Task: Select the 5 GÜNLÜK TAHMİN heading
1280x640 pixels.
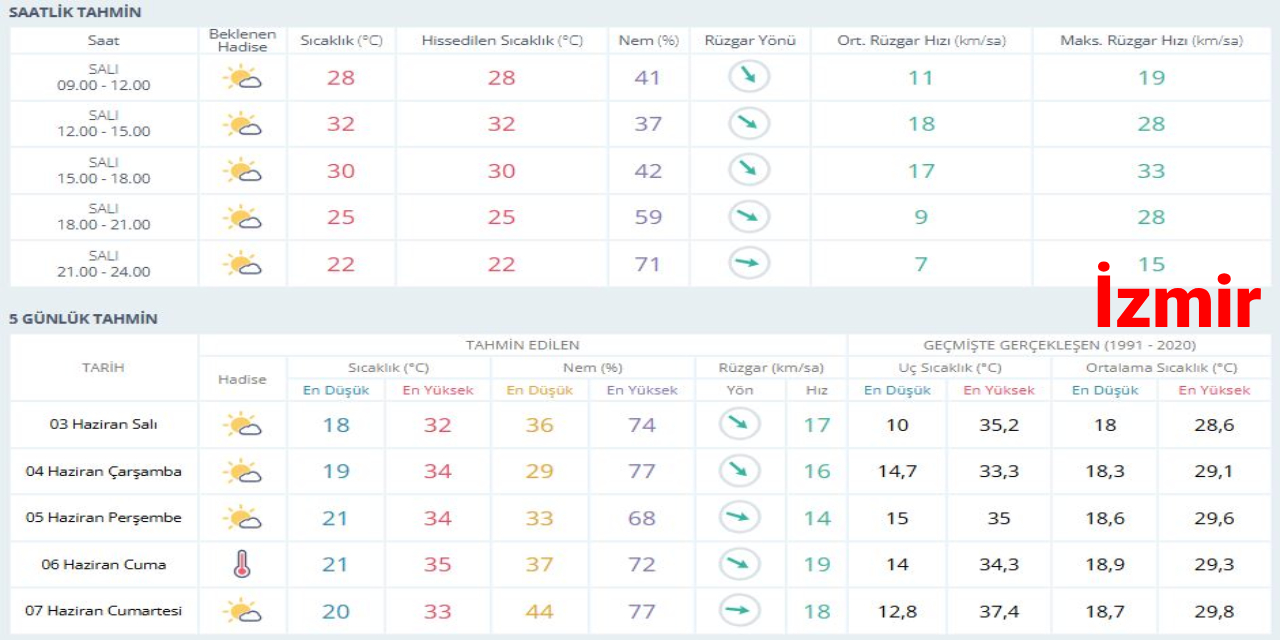Action: point(83,319)
